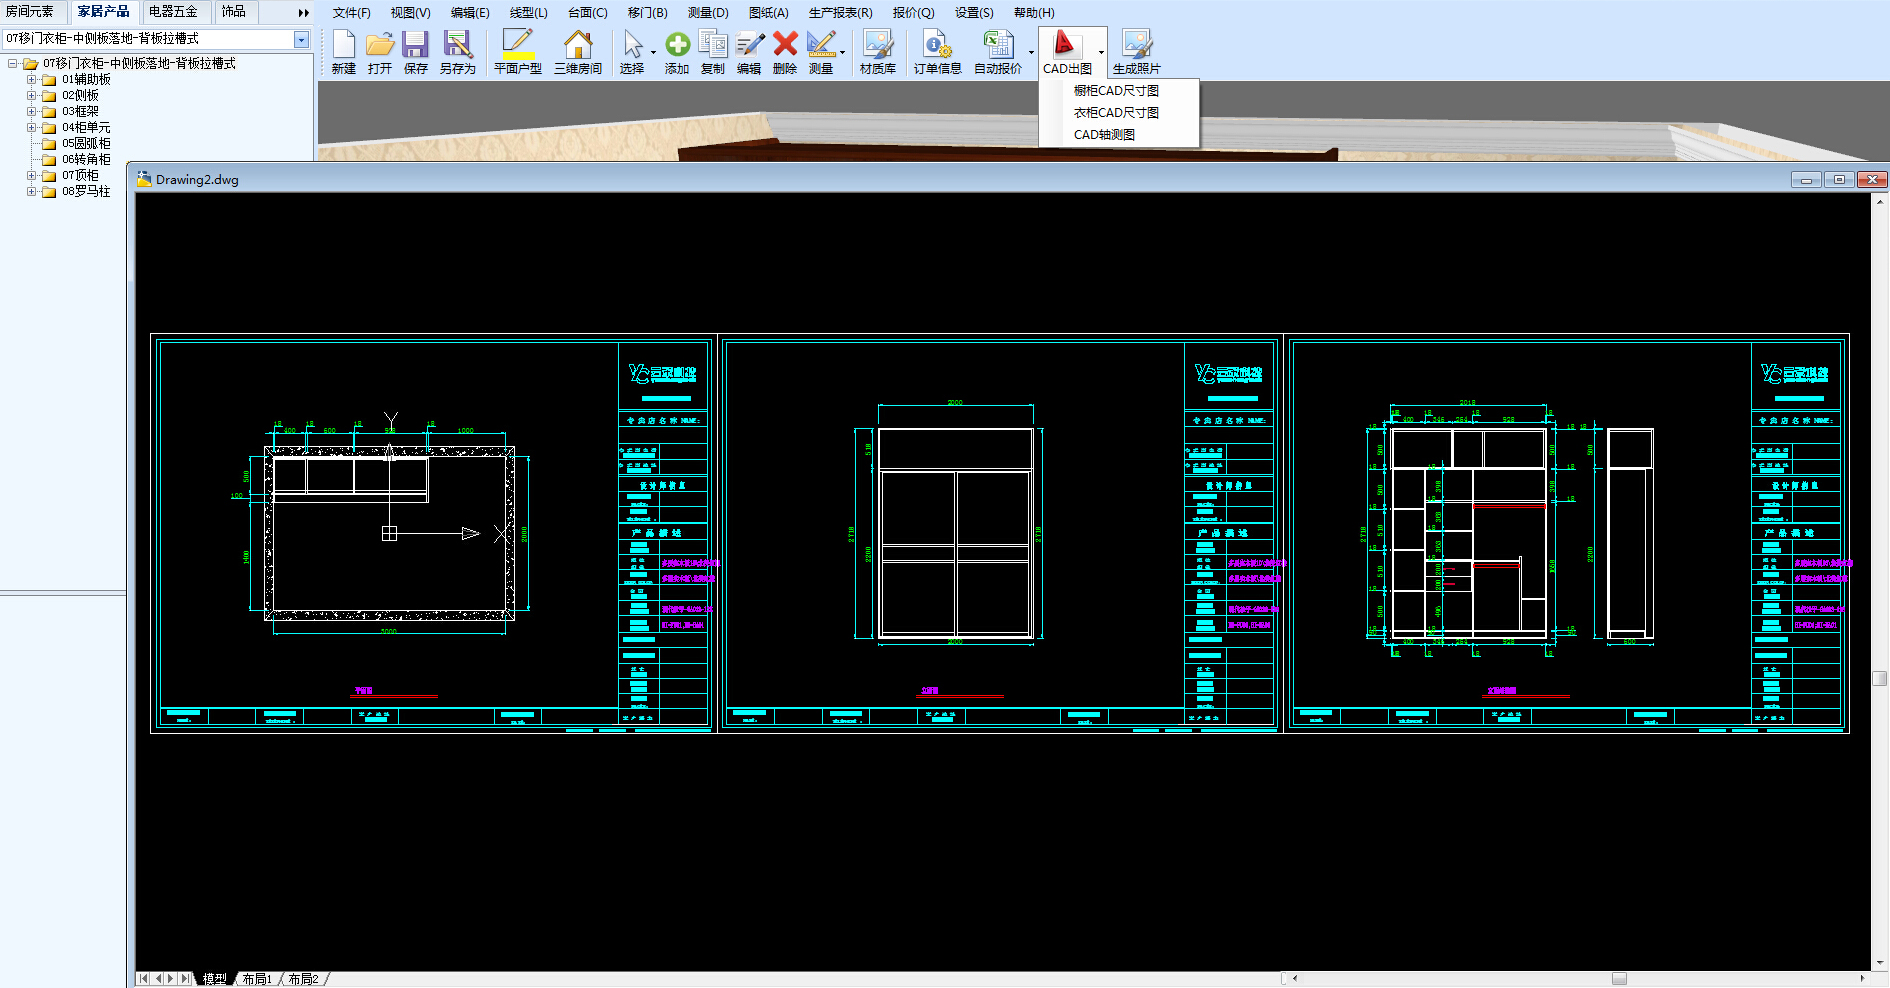Click the Drawing2.dwg window title icon
Viewport: 1890px width, 988px height.
click(145, 180)
